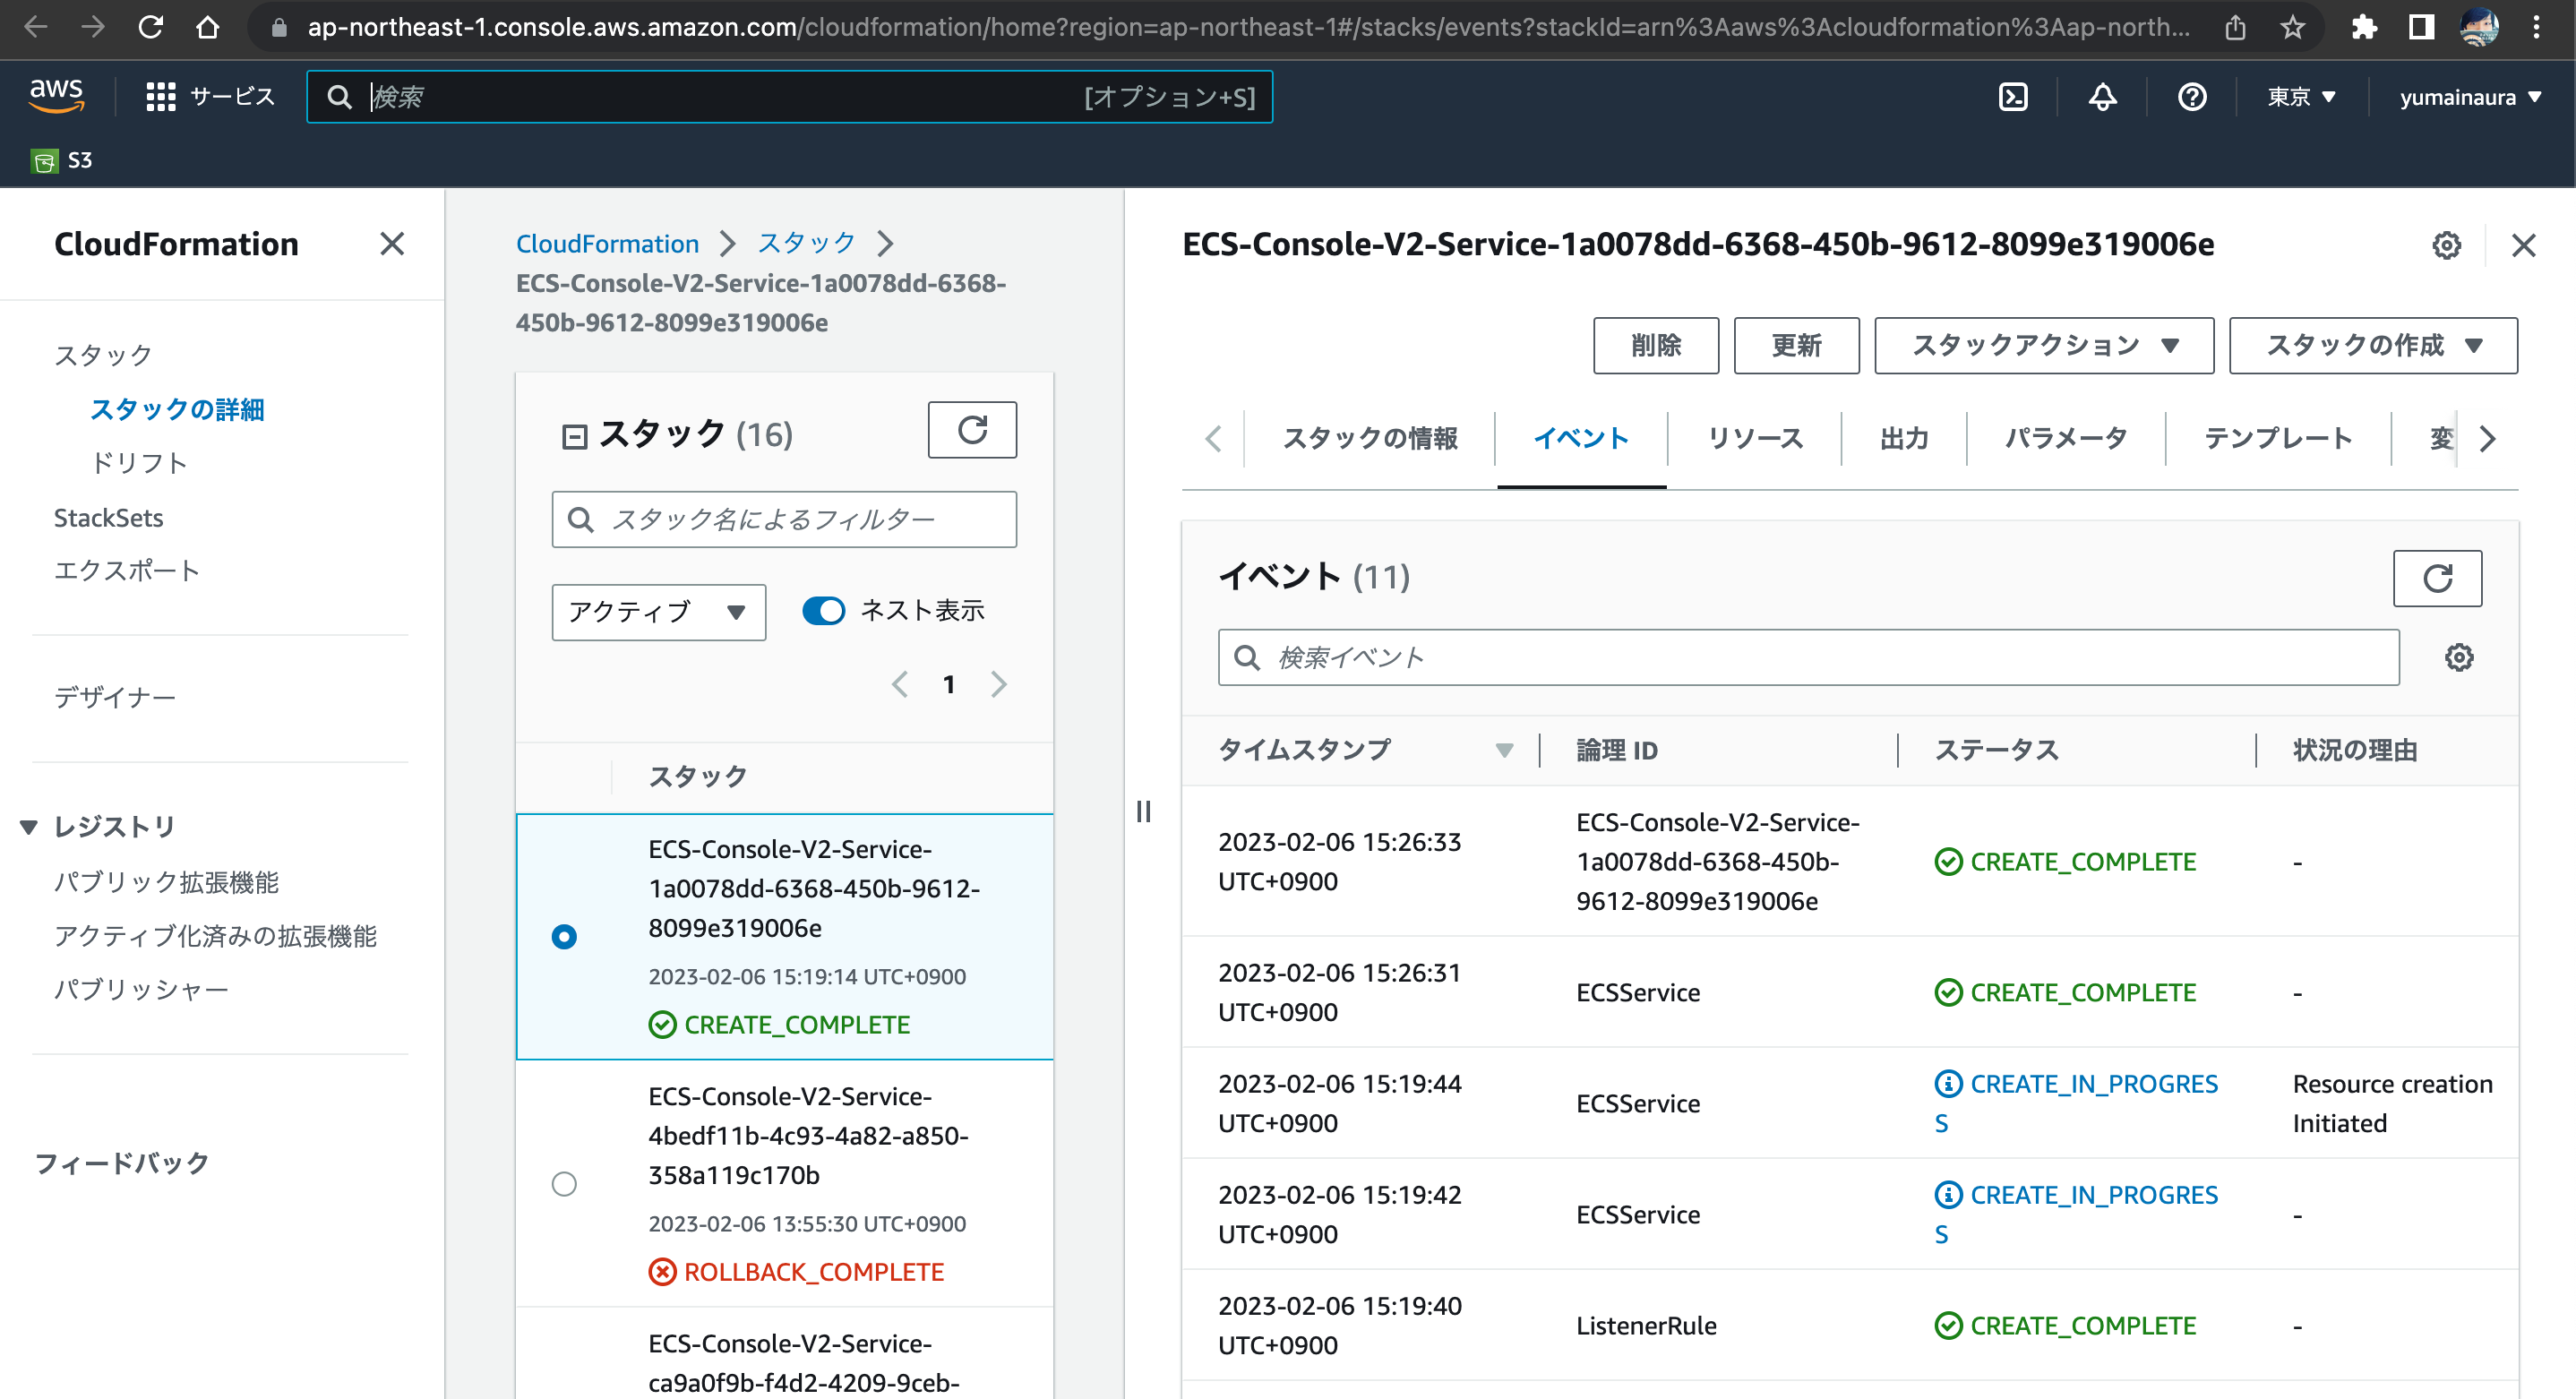Image resolution: width=2576 pixels, height=1399 pixels.
Task: Select radio for stack ending 8099e319006e
Action: [x=564, y=937]
